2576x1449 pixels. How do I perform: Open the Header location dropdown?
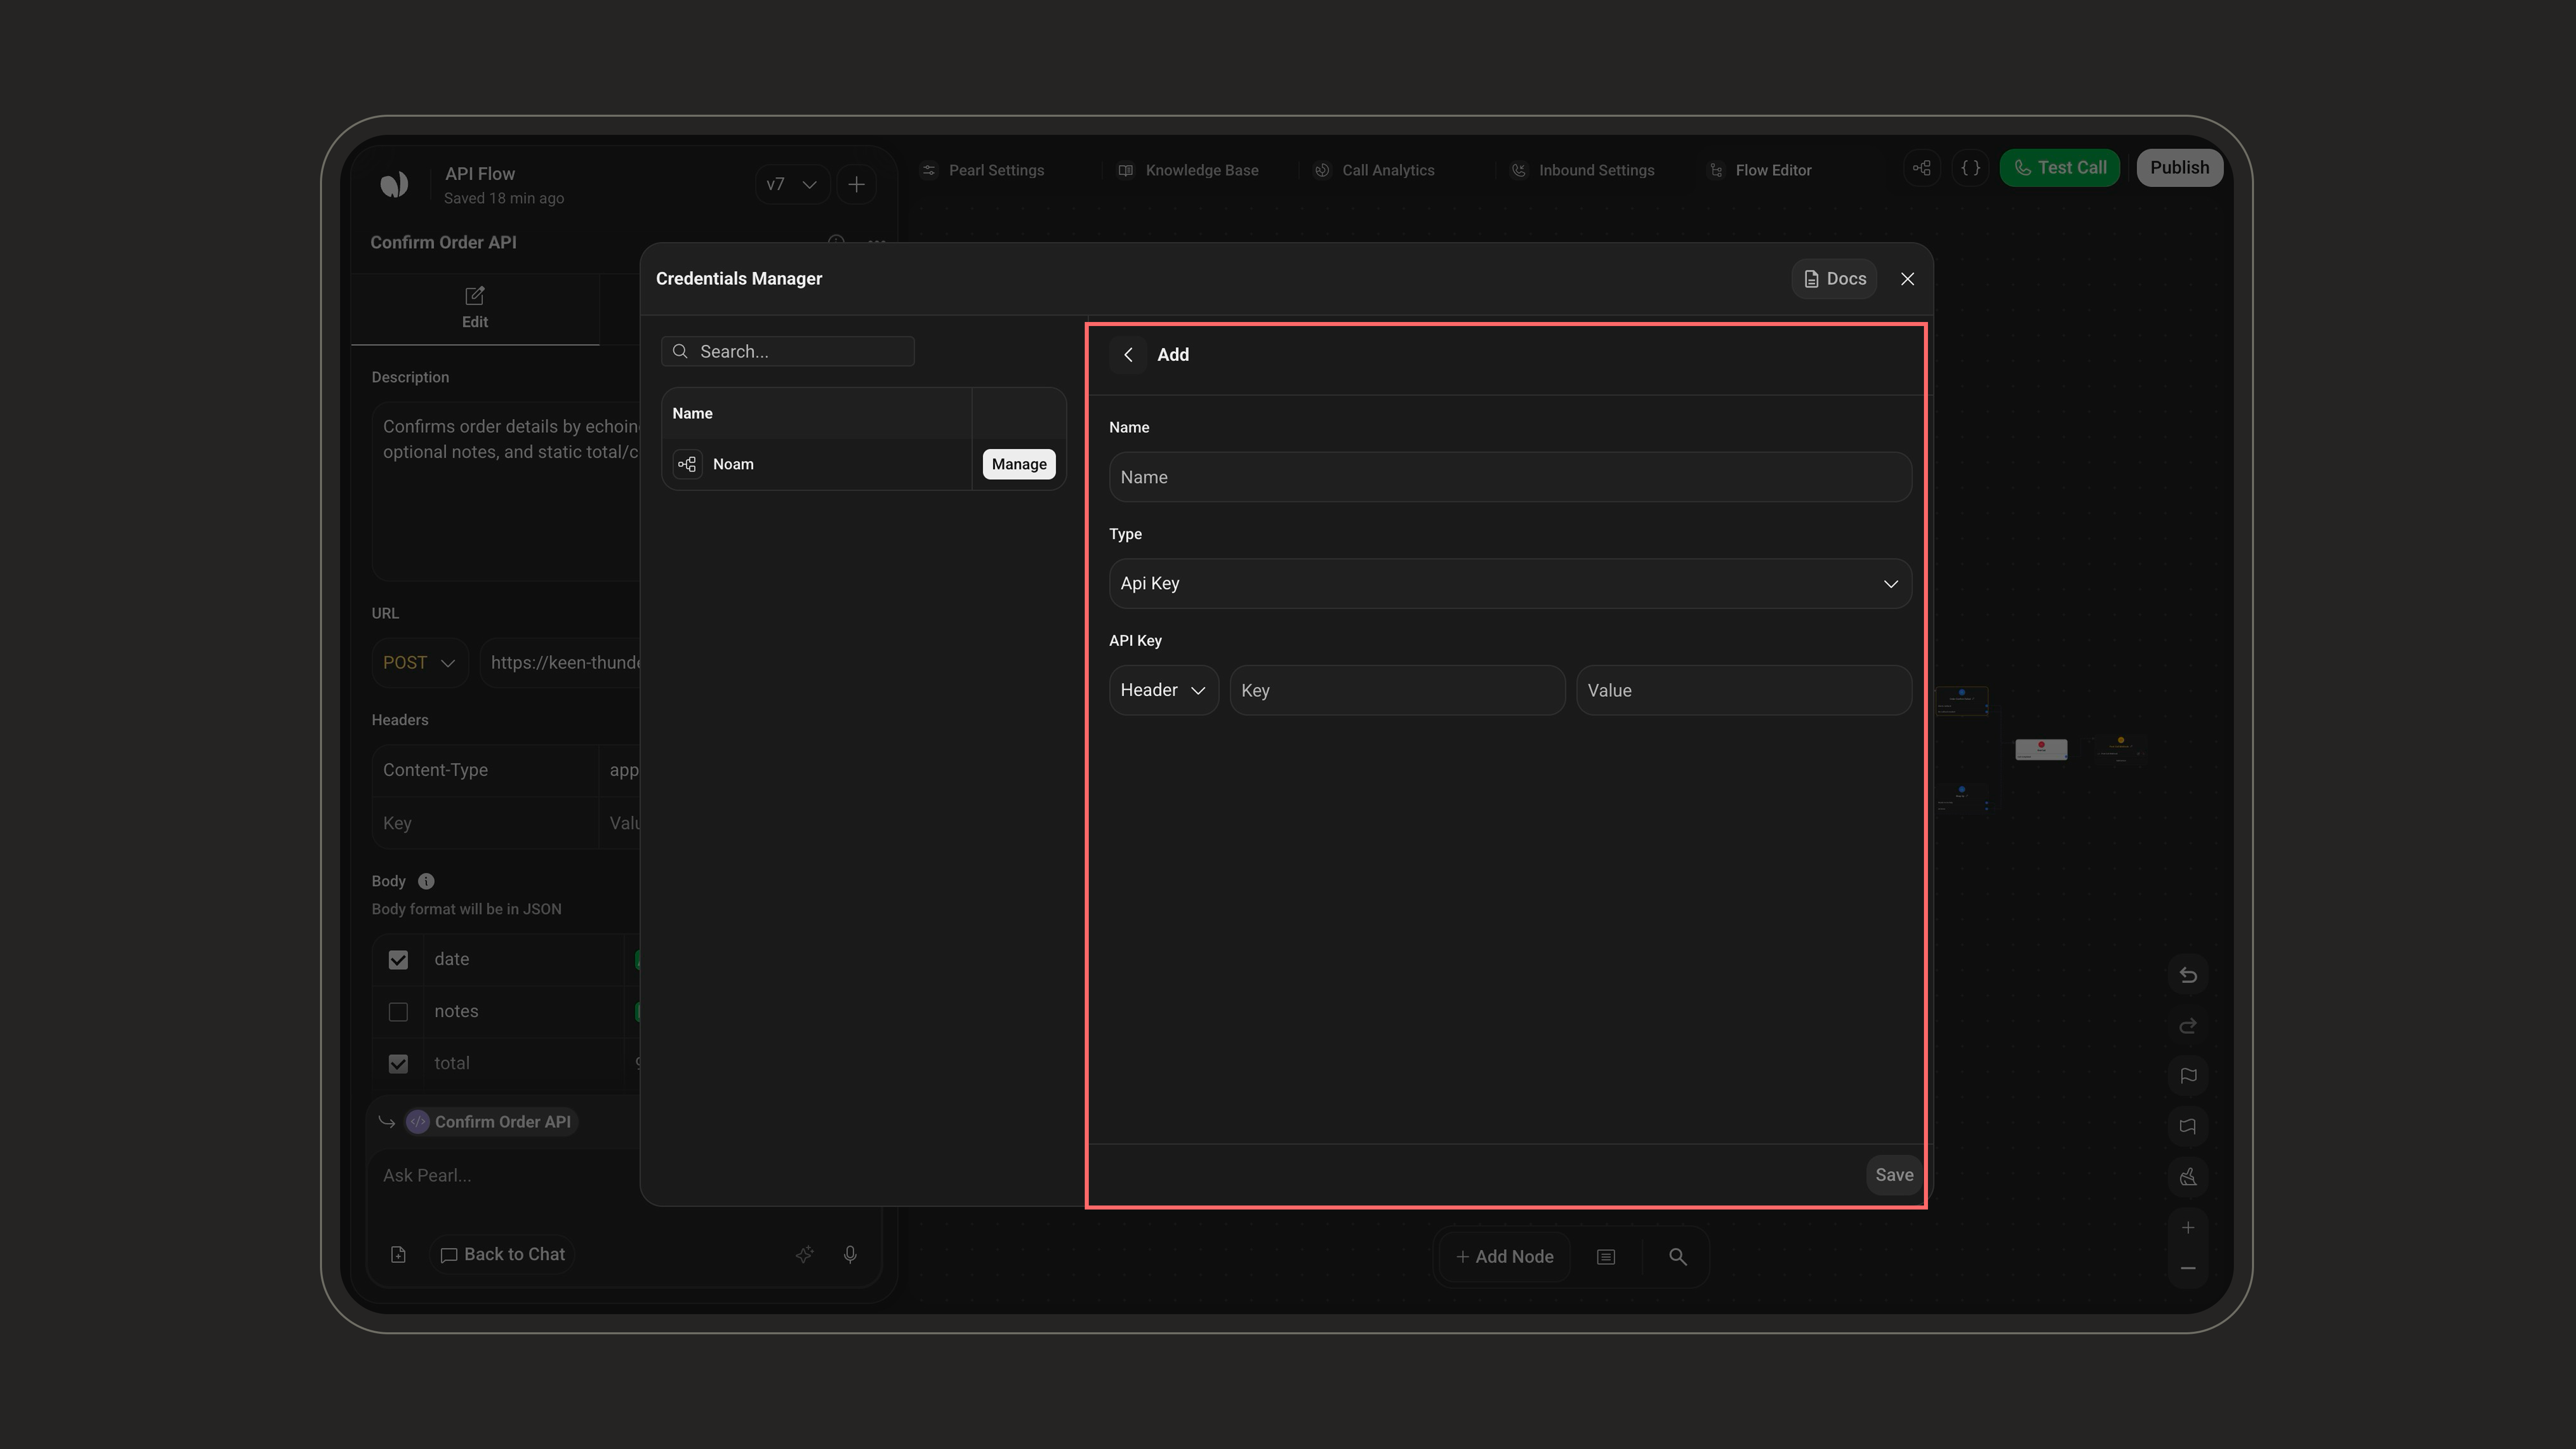(x=1163, y=690)
